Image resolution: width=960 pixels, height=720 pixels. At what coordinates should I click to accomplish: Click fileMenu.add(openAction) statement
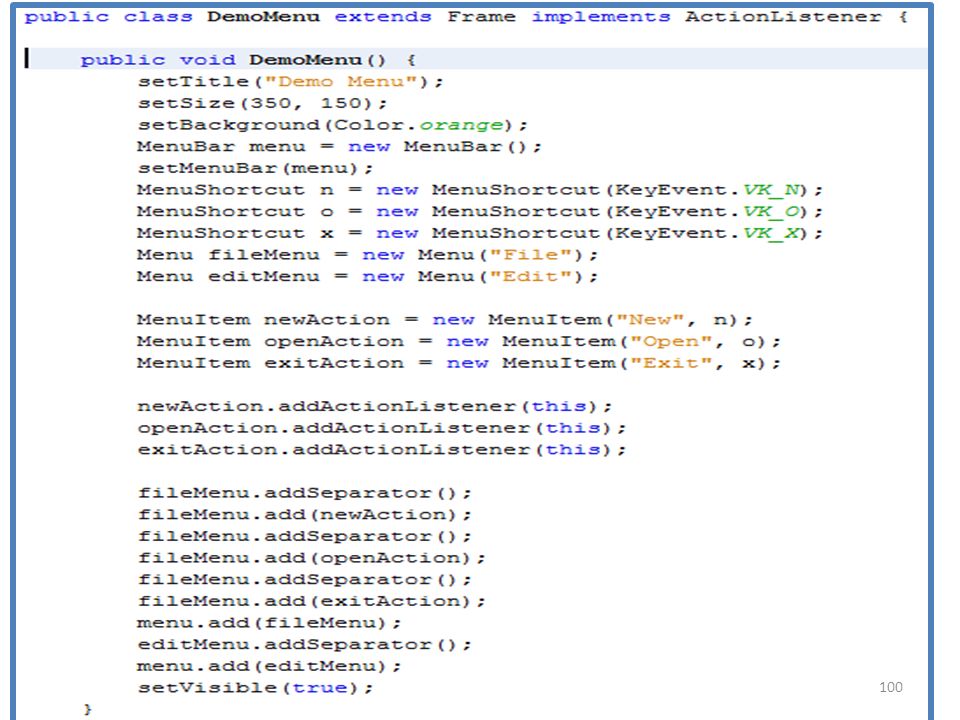pyautogui.click(x=312, y=558)
